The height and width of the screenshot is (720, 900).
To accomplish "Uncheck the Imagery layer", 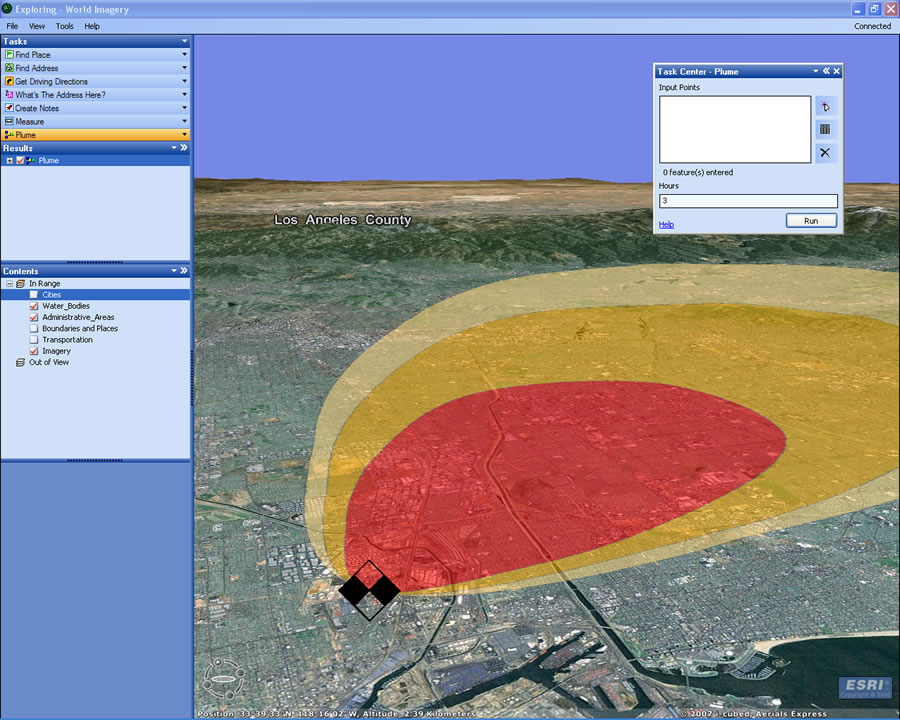I will (x=34, y=351).
